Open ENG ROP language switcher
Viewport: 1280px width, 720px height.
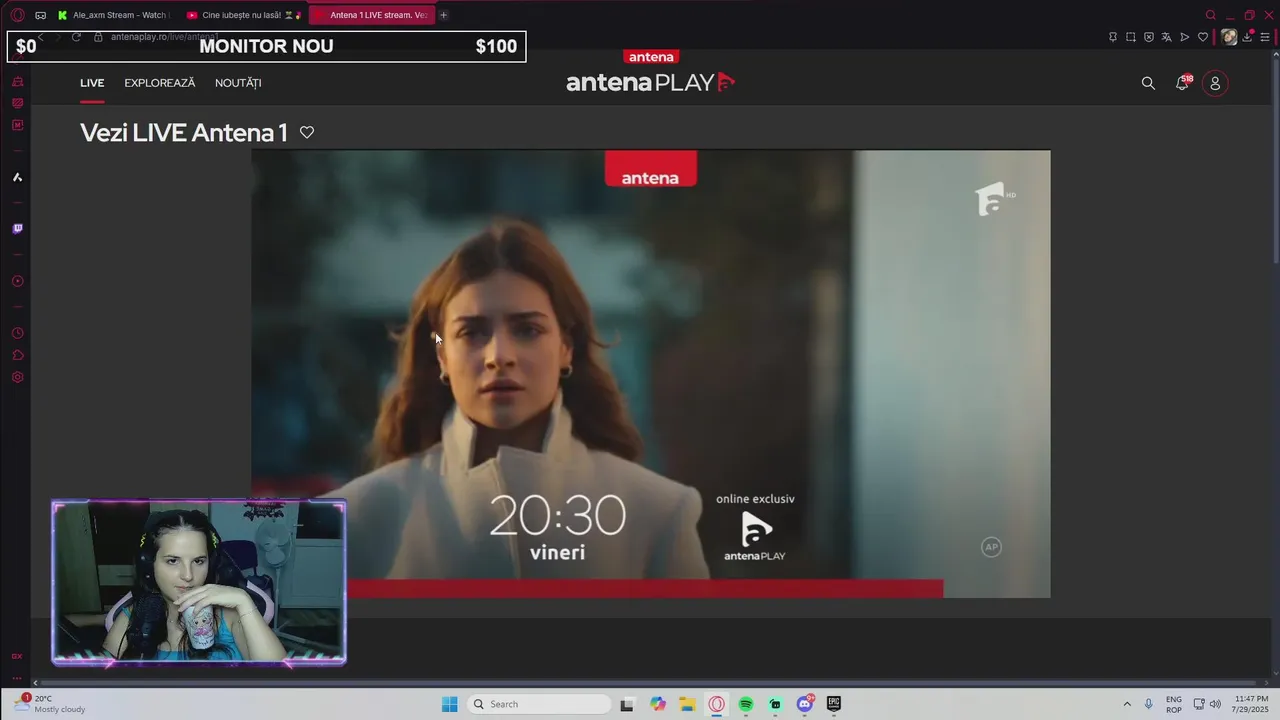click(1174, 704)
